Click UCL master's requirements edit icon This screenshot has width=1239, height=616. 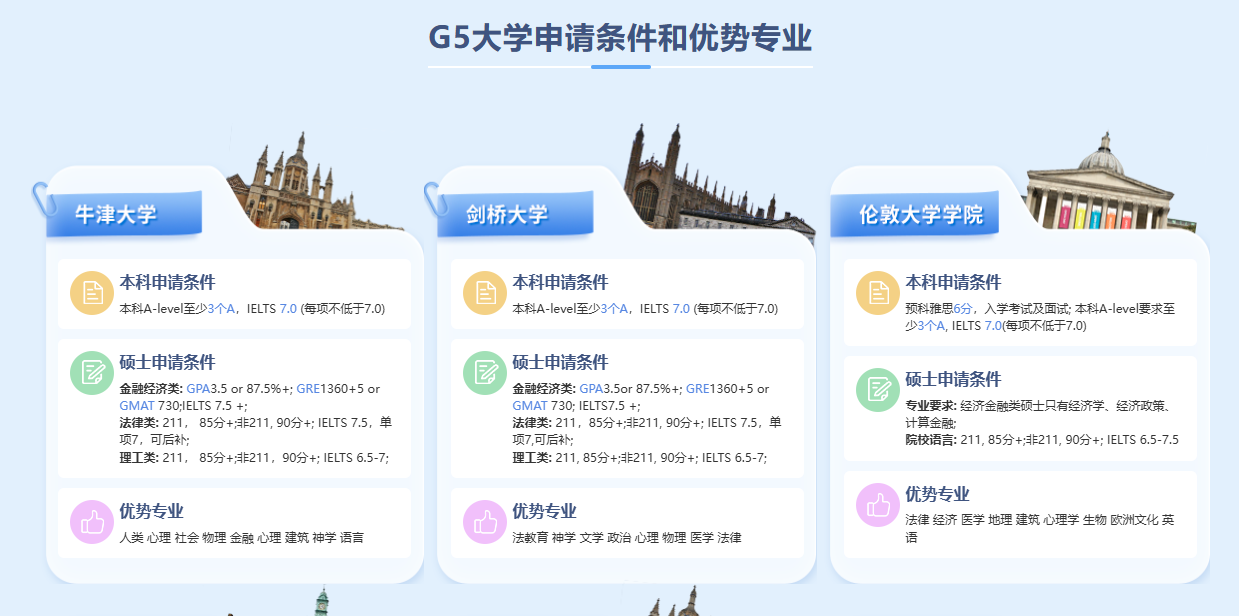tap(877, 389)
